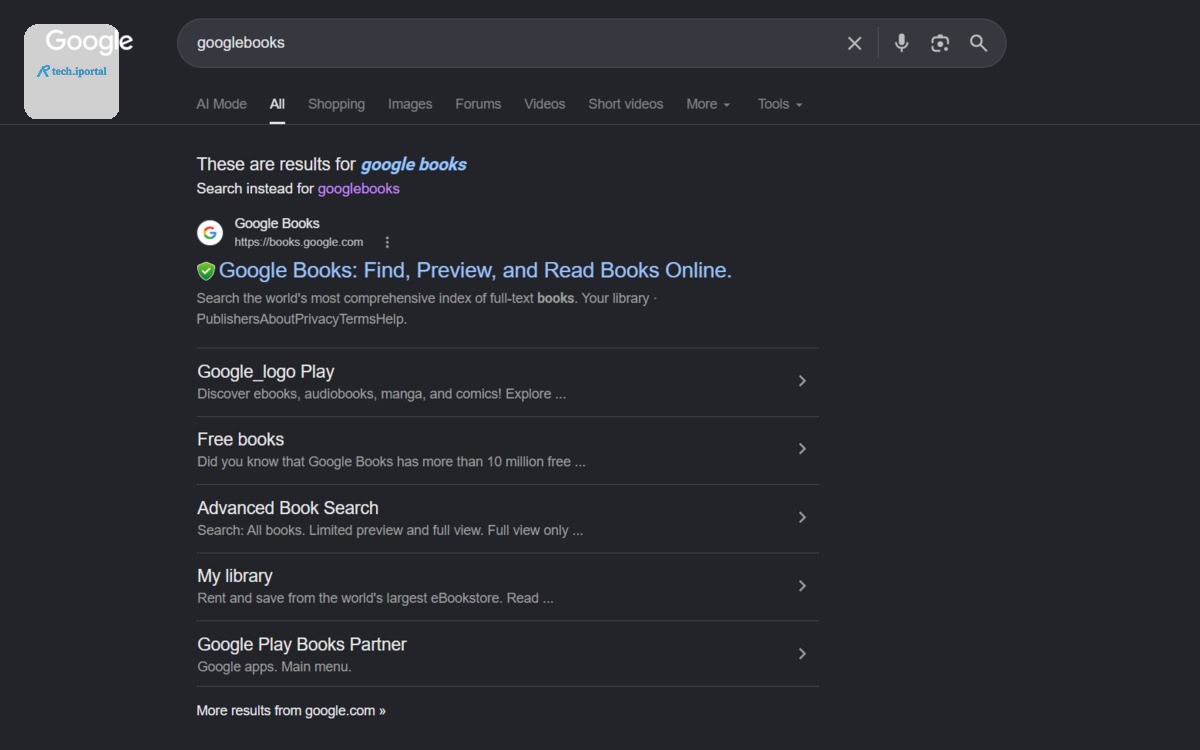Click the green shield icon before the title
The width and height of the screenshot is (1200, 750).
[x=206, y=271]
